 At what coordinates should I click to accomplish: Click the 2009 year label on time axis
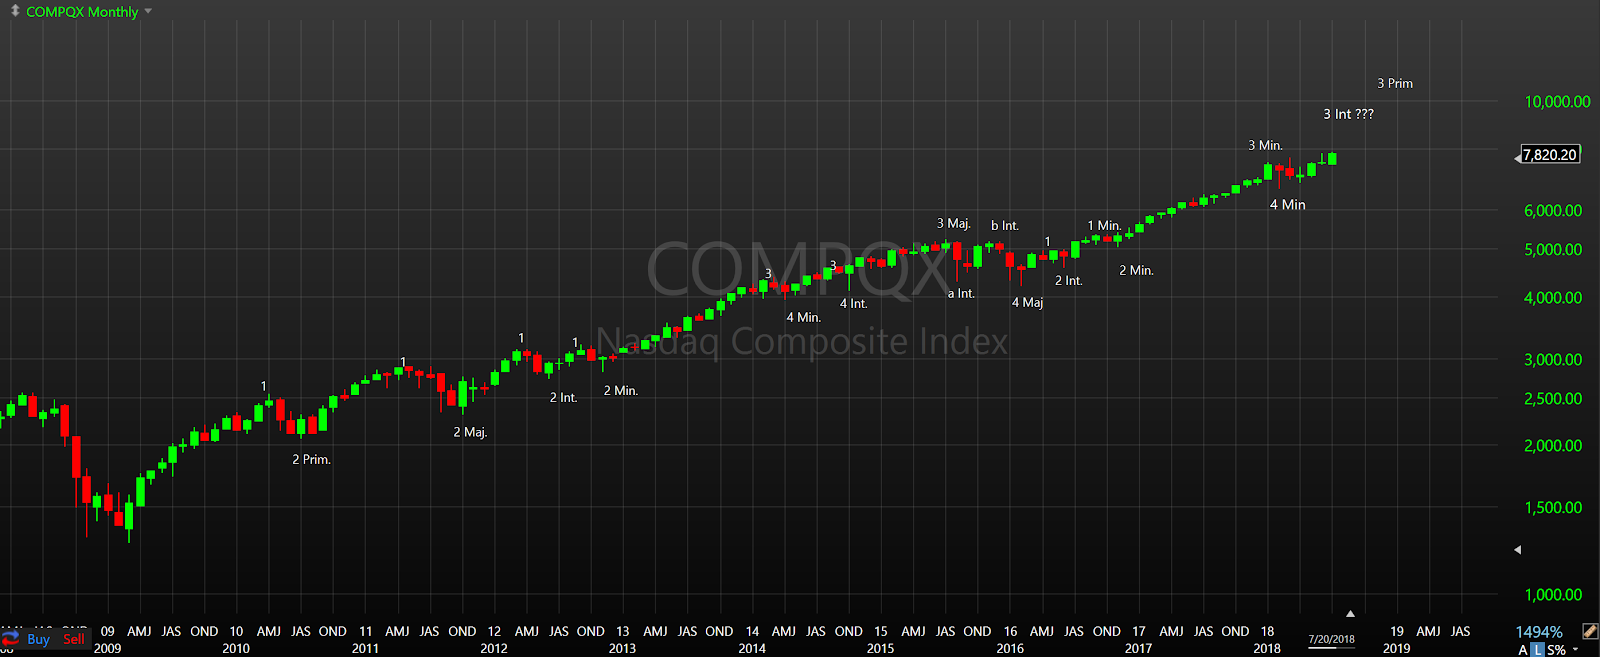click(107, 648)
